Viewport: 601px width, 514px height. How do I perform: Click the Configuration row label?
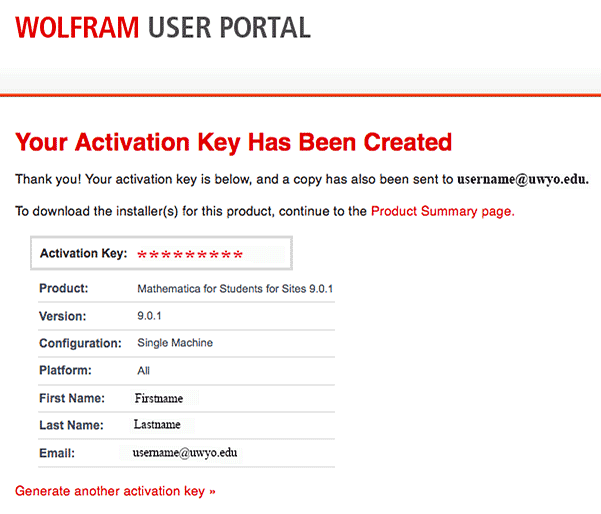pos(81,343)
